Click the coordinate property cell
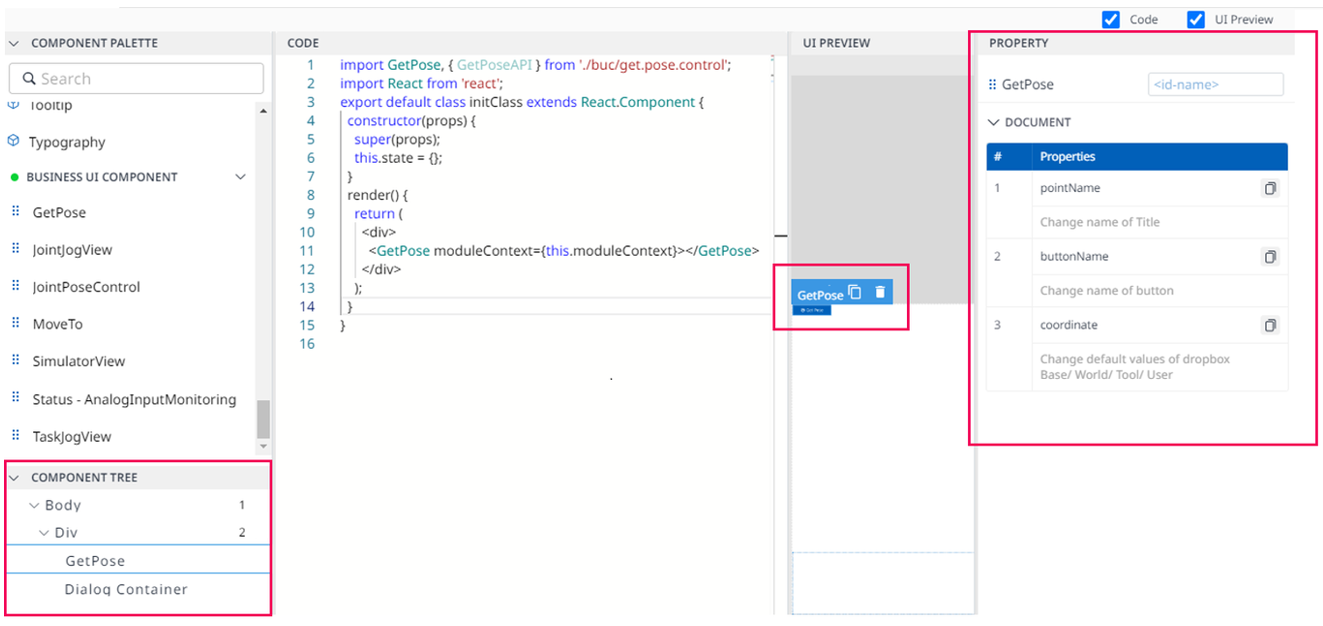 pyautogui.click(x=1160, y=325)
